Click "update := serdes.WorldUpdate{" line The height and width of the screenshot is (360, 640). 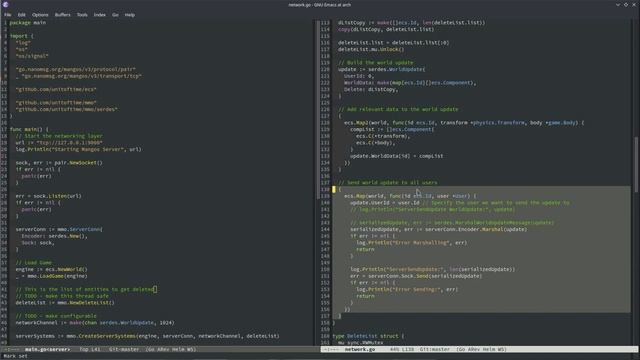tap(381, 69)
